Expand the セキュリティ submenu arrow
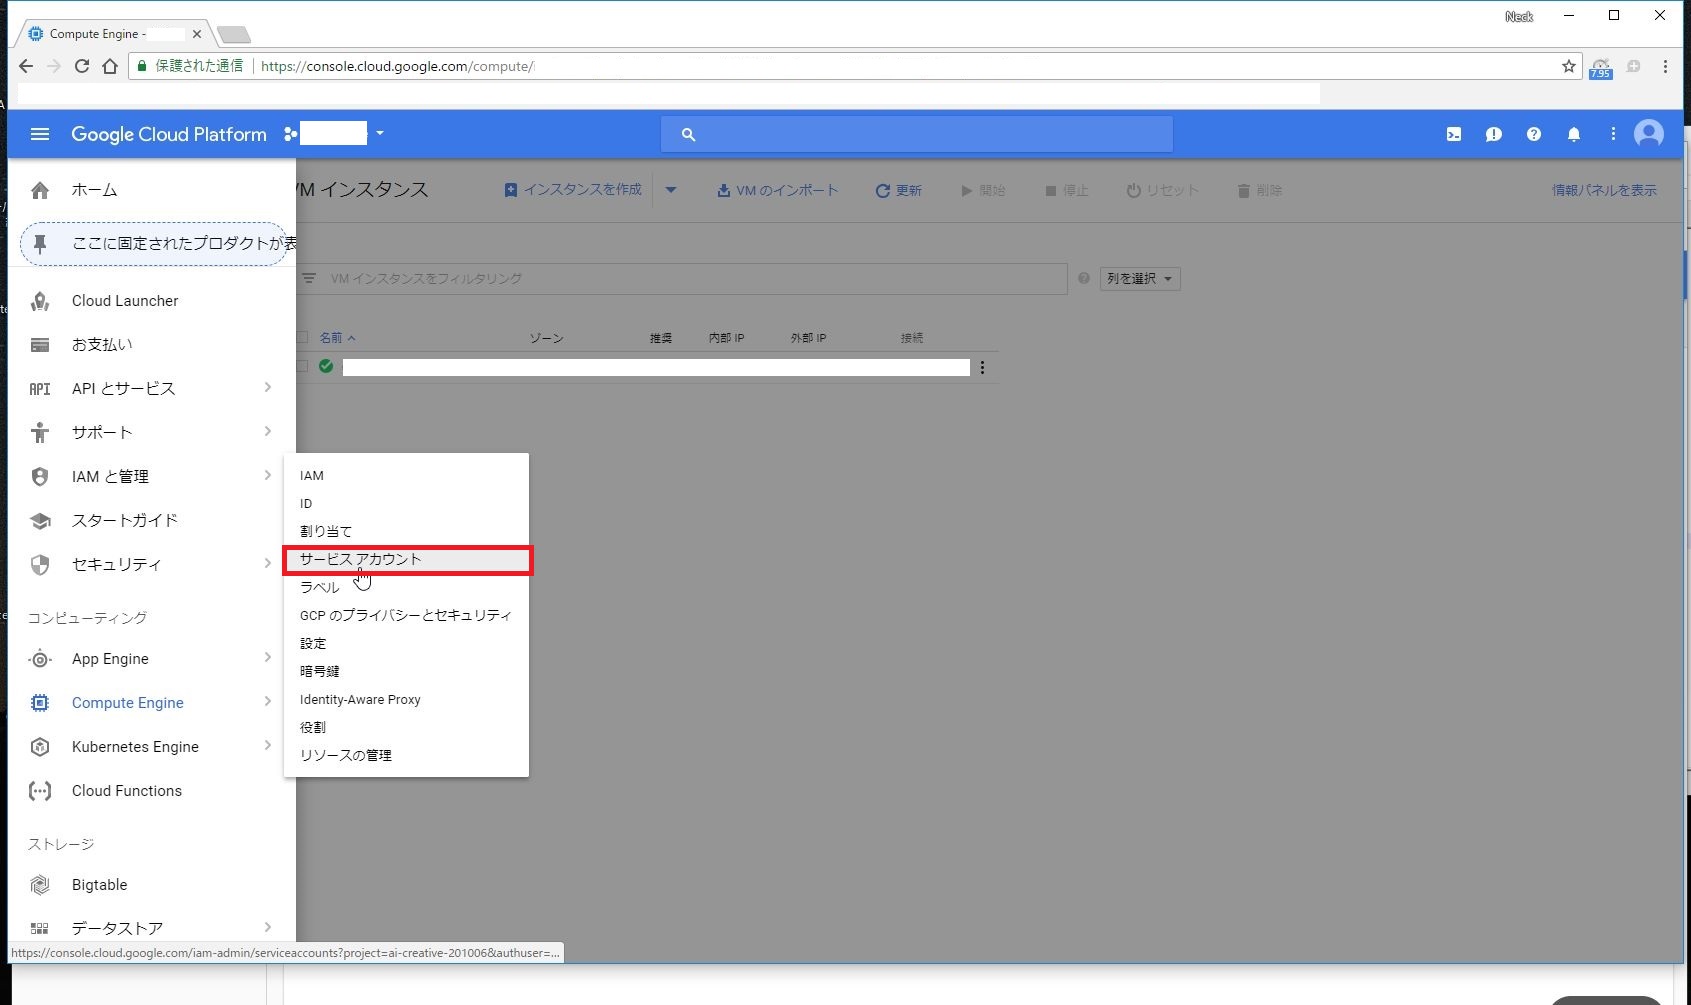This screenshot has width=1691, height=1005. pos(268,564)
